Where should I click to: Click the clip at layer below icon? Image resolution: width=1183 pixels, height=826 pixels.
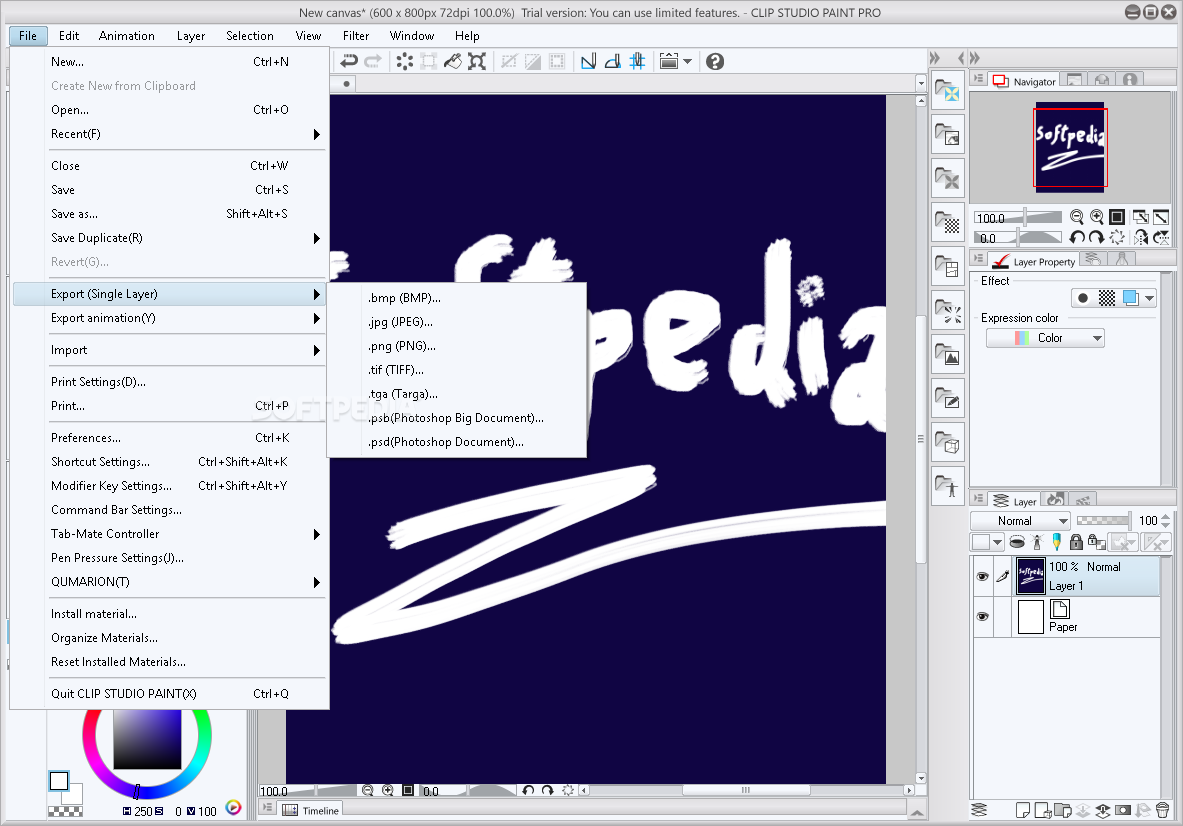(1016, 542)
